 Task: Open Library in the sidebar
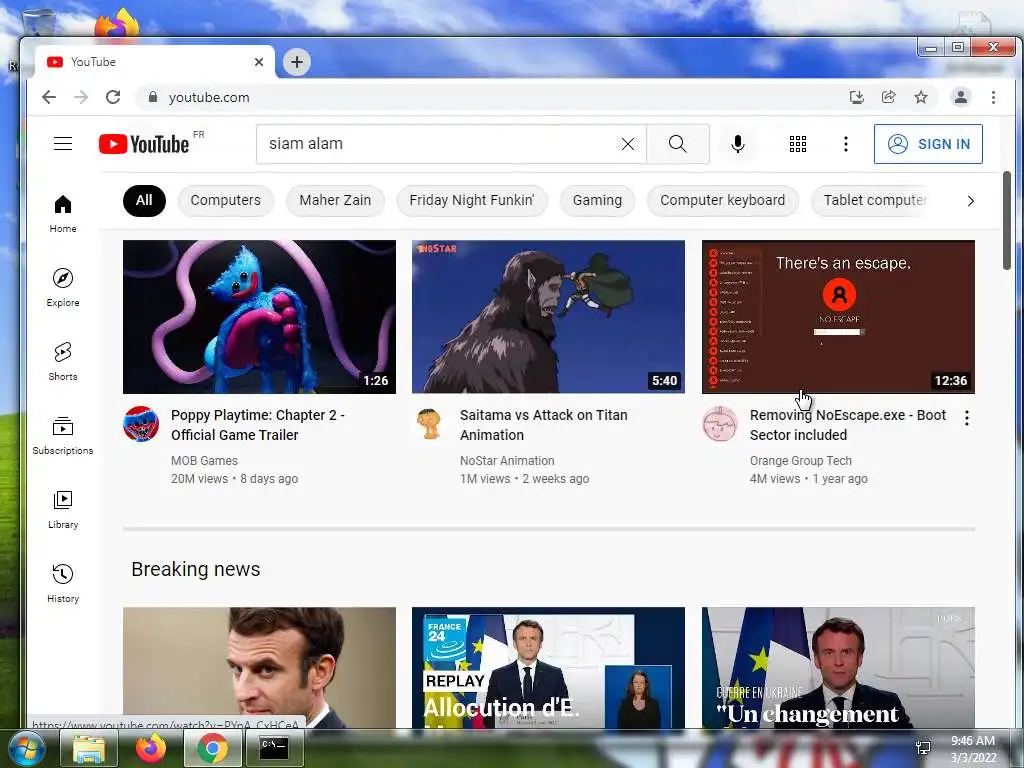point(63,509)
